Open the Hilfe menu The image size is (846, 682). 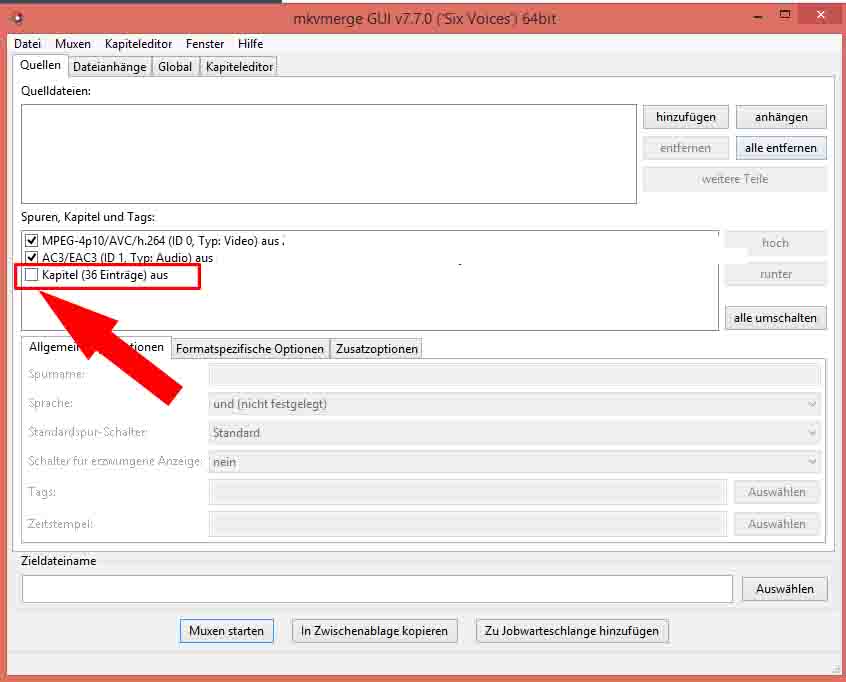pos(250,44)
